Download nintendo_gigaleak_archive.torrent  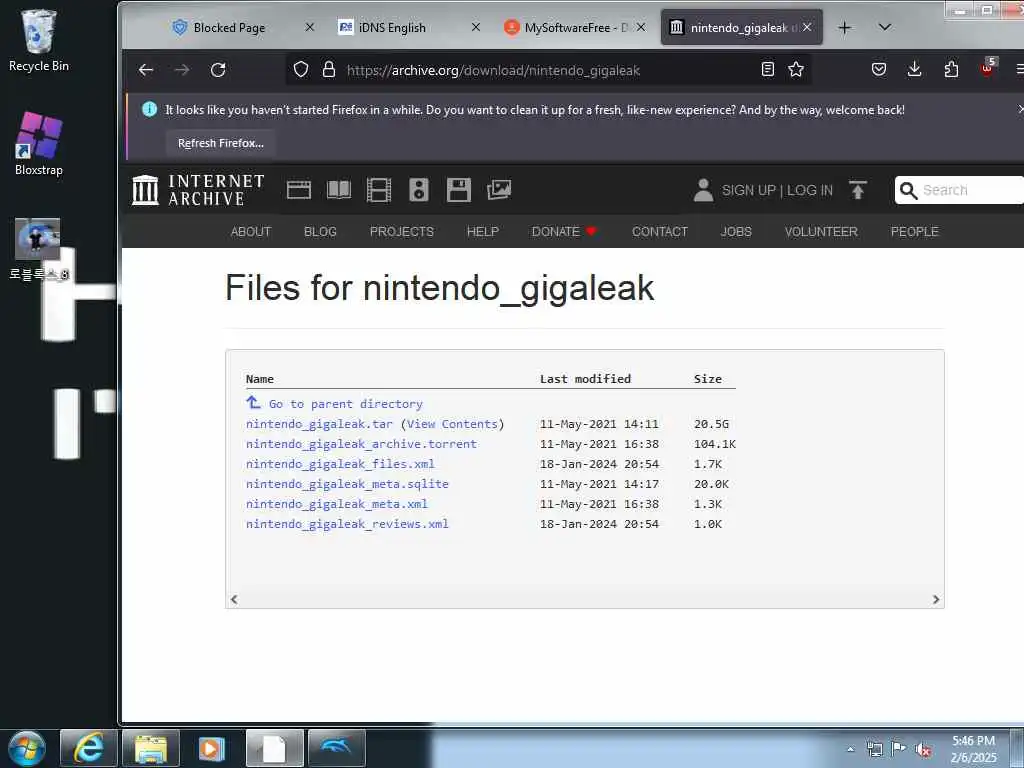click(x=361, y=444)
